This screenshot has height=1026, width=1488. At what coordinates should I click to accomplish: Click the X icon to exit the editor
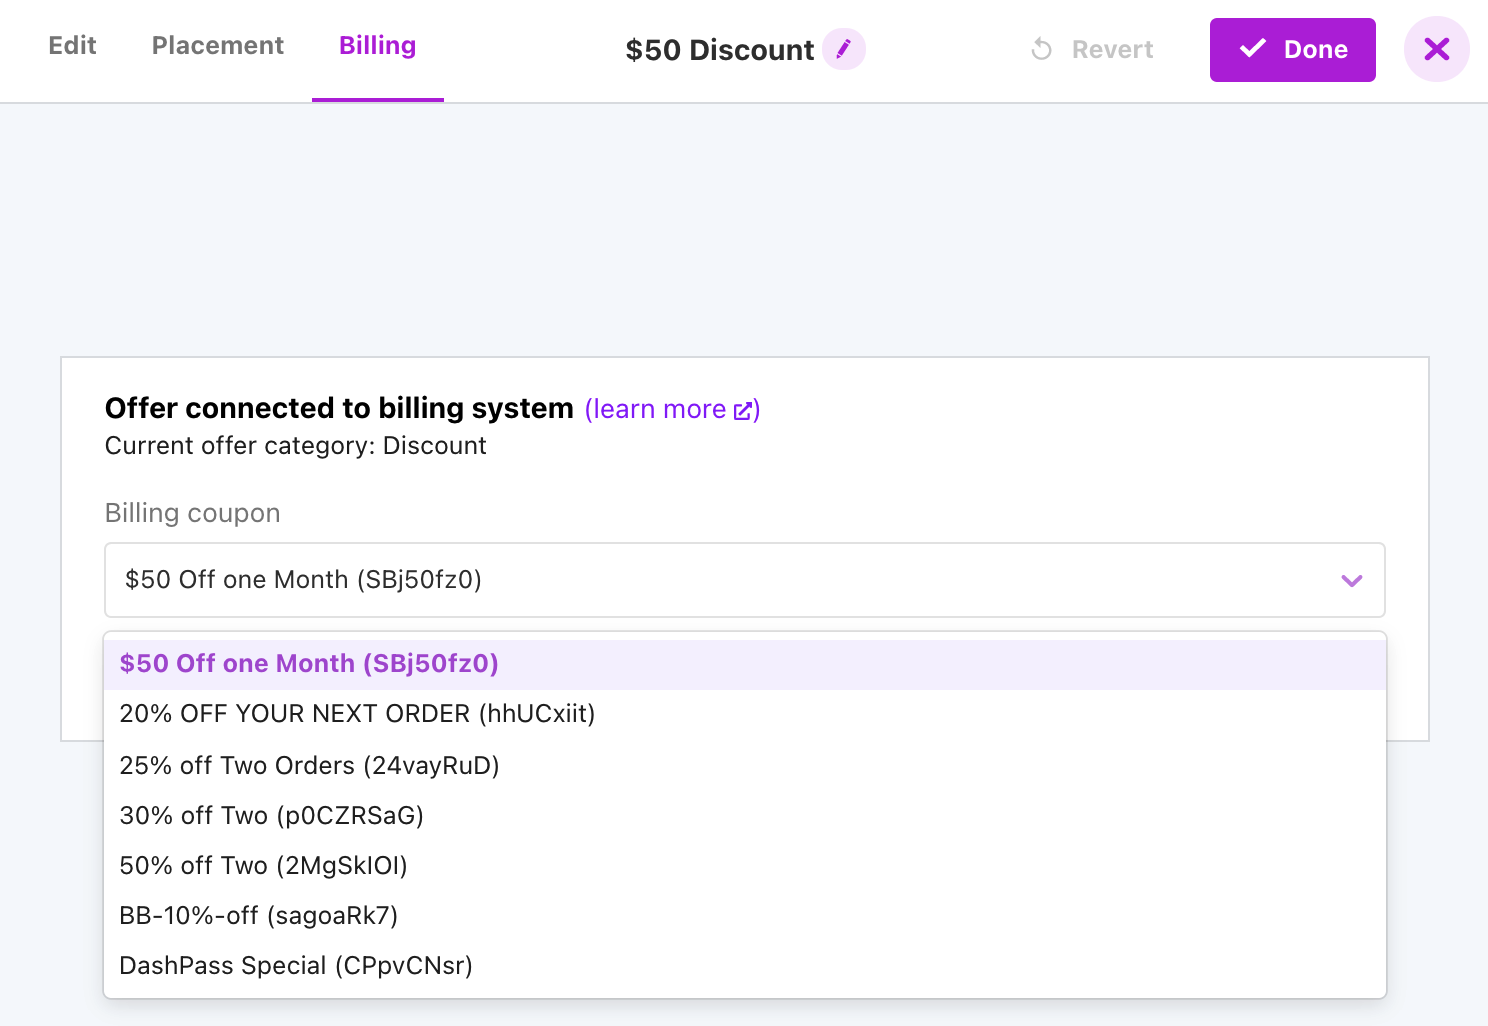click(1436, 48)
